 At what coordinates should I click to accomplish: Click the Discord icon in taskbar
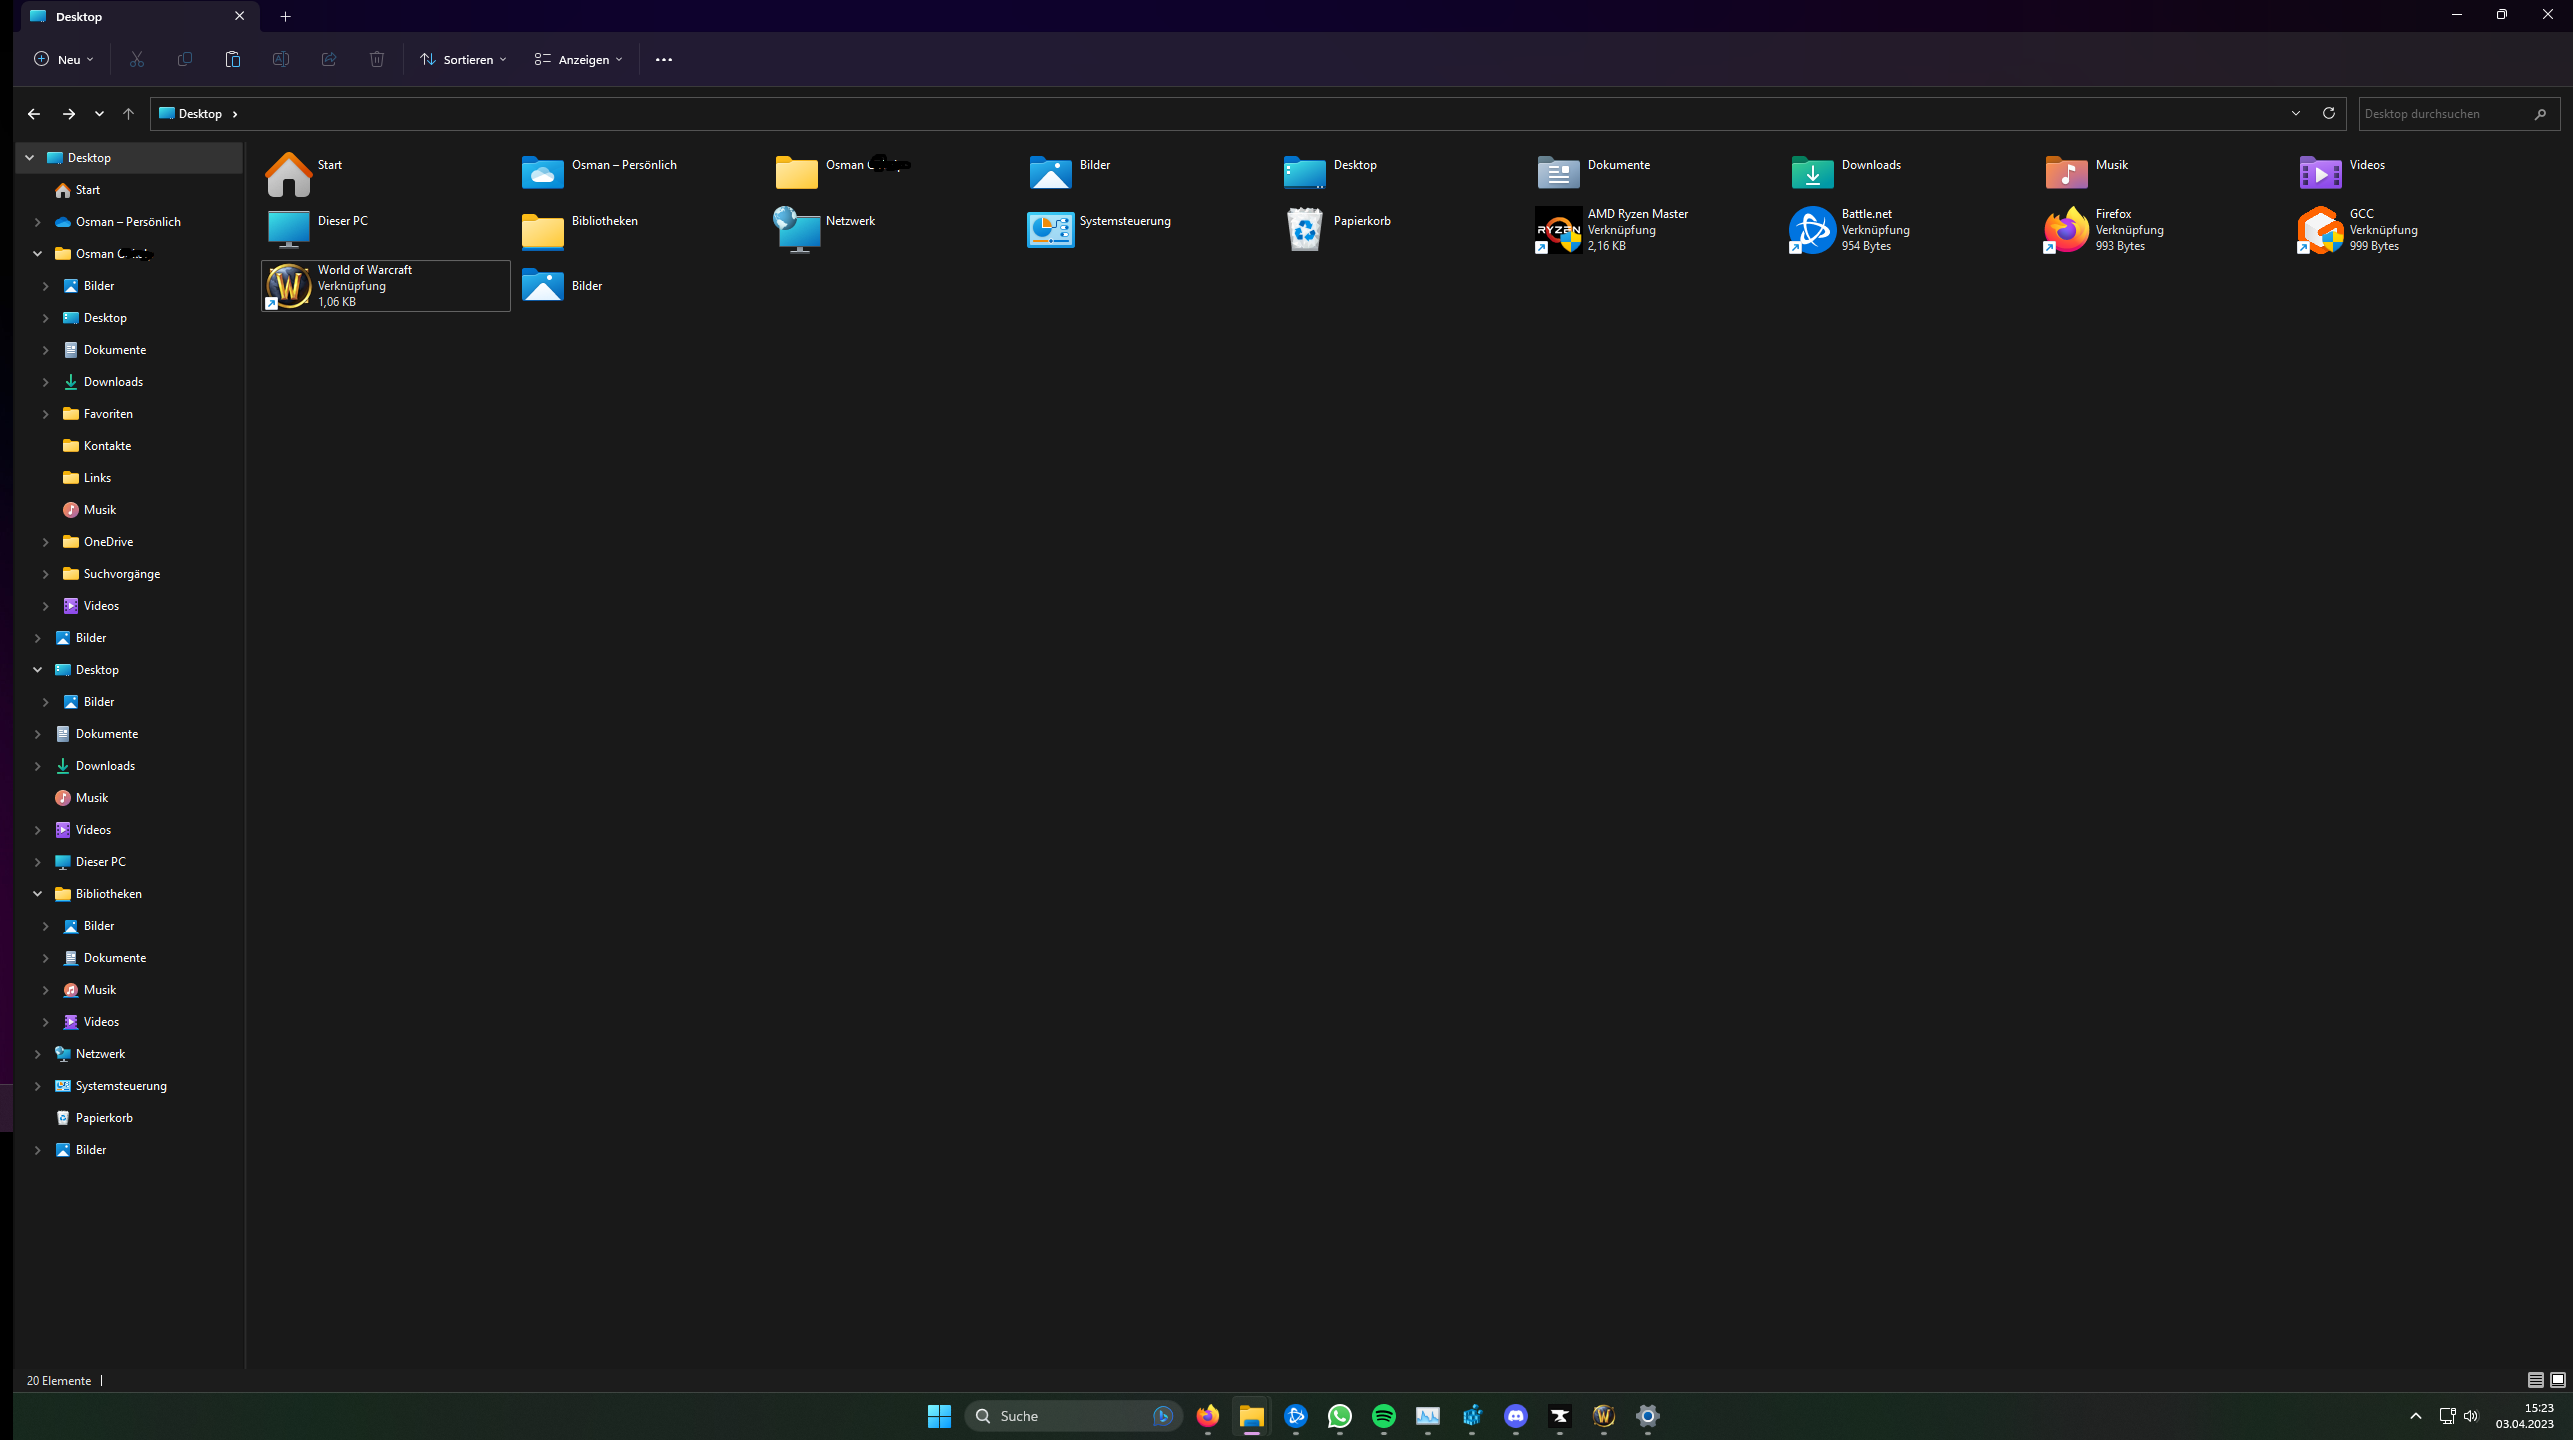(x=1515, y=1415)
